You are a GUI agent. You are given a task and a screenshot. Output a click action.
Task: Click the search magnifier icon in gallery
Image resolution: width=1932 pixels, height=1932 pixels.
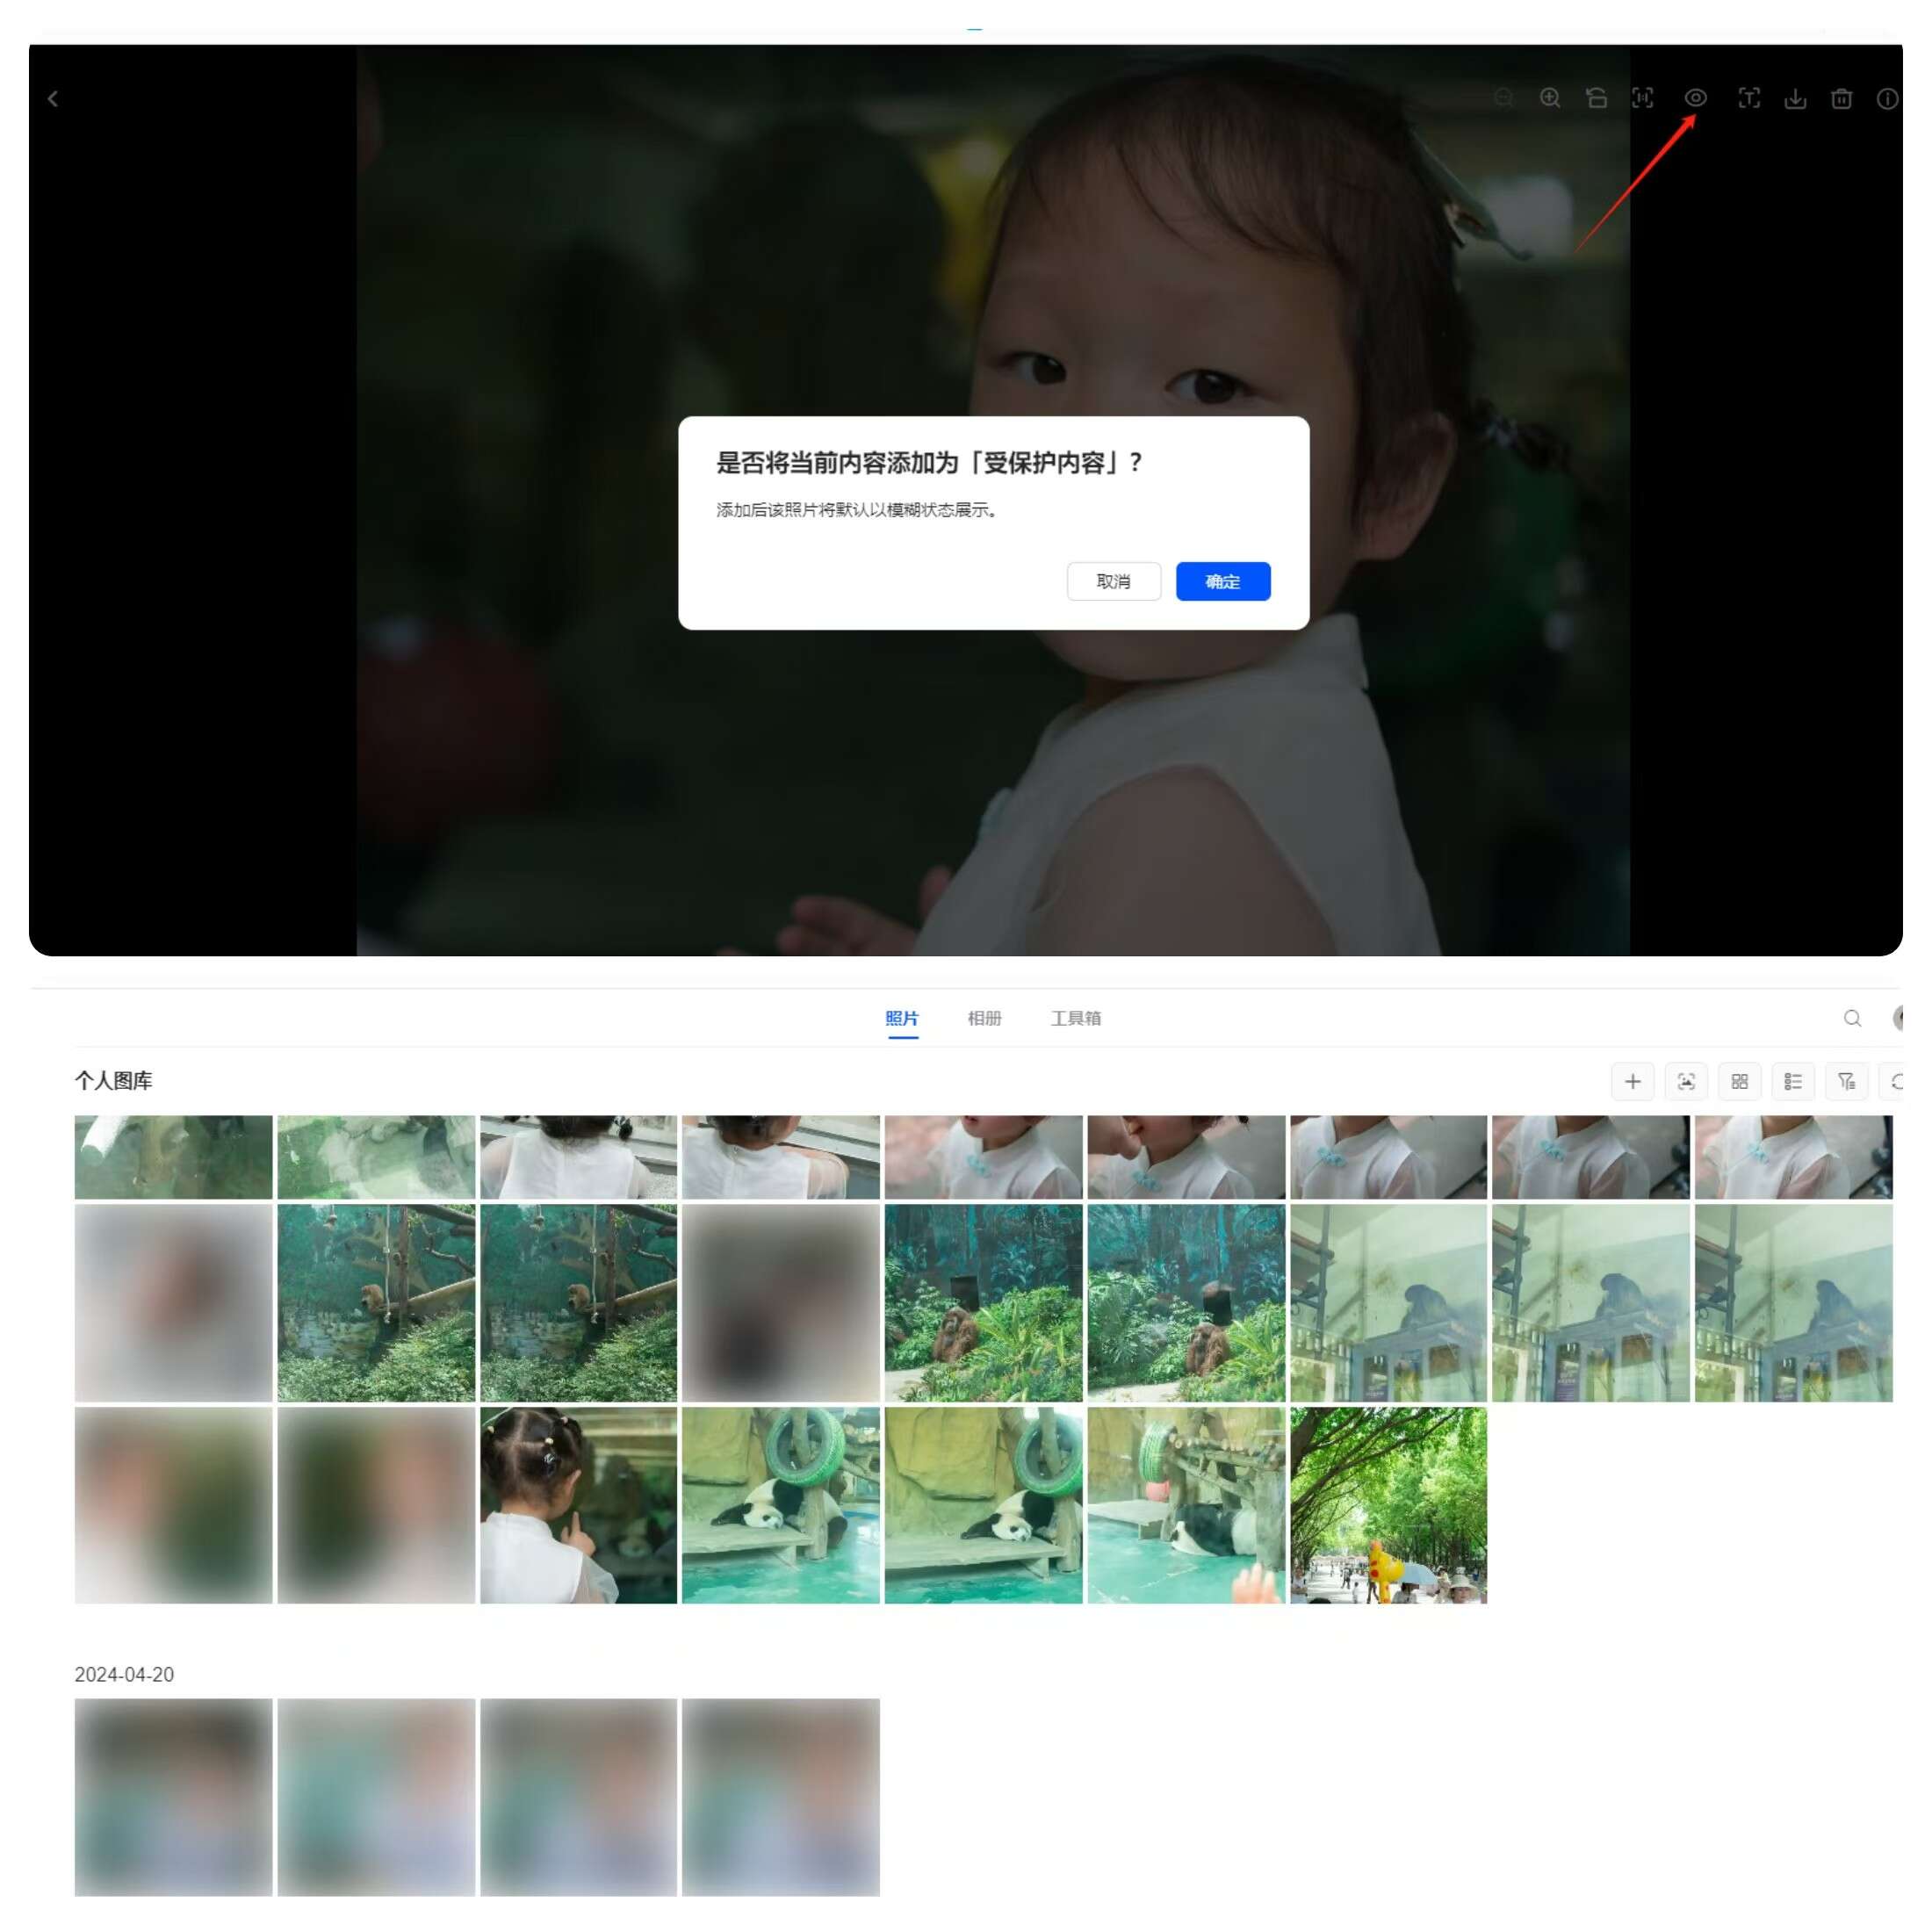[1852, 1018]
